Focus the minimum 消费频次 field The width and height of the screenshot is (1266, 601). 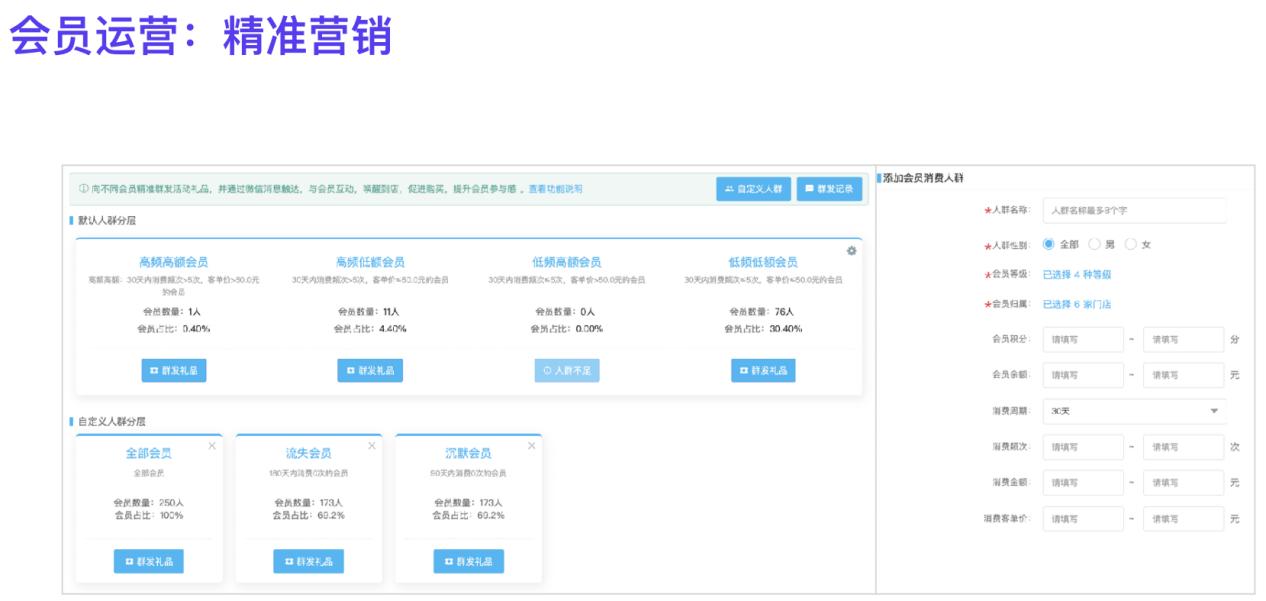click(x=1083, y=447)
